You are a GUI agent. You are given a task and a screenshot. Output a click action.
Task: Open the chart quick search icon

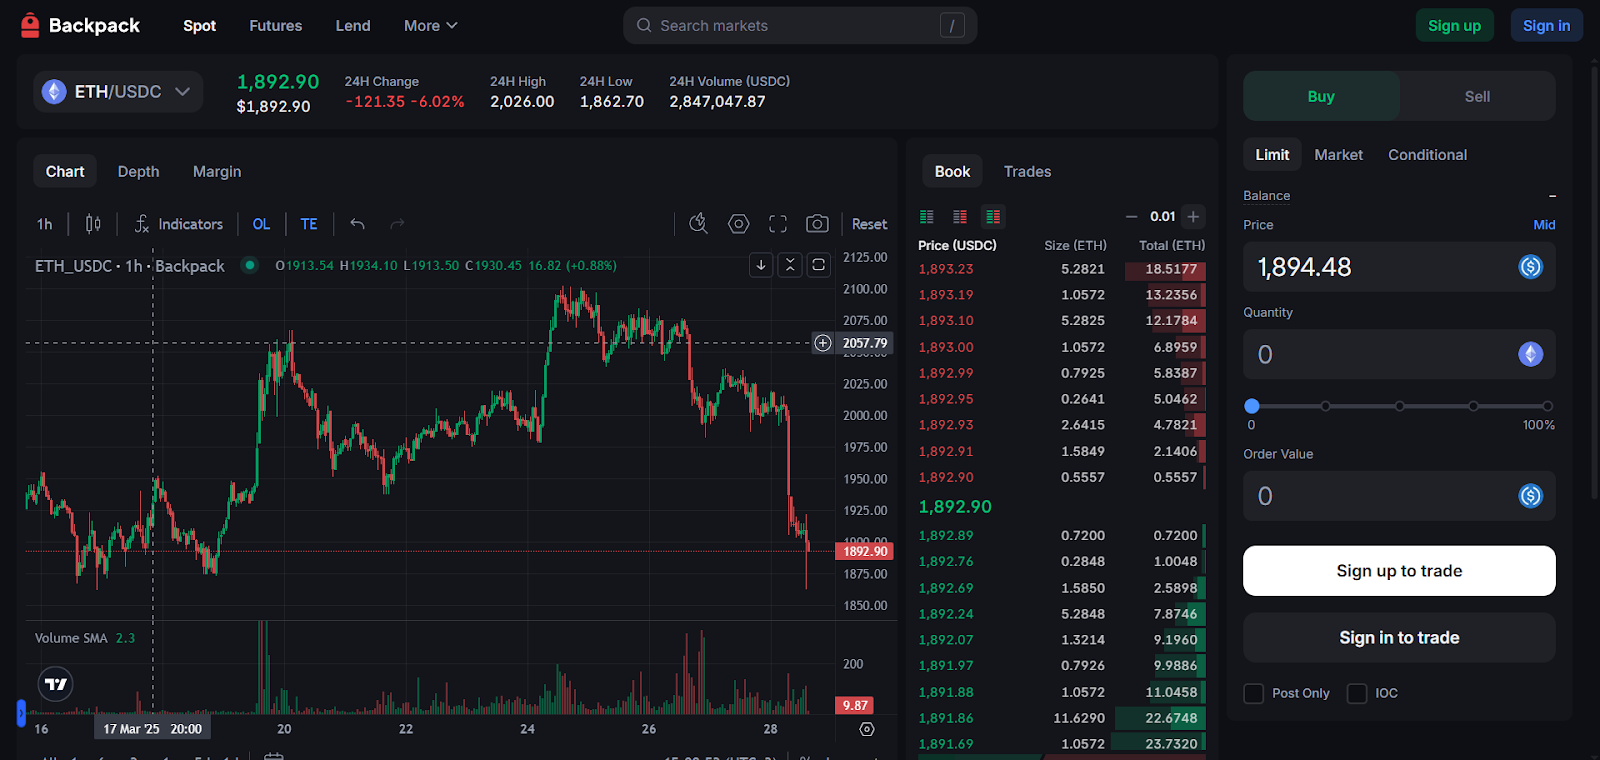tap(699, 224)
